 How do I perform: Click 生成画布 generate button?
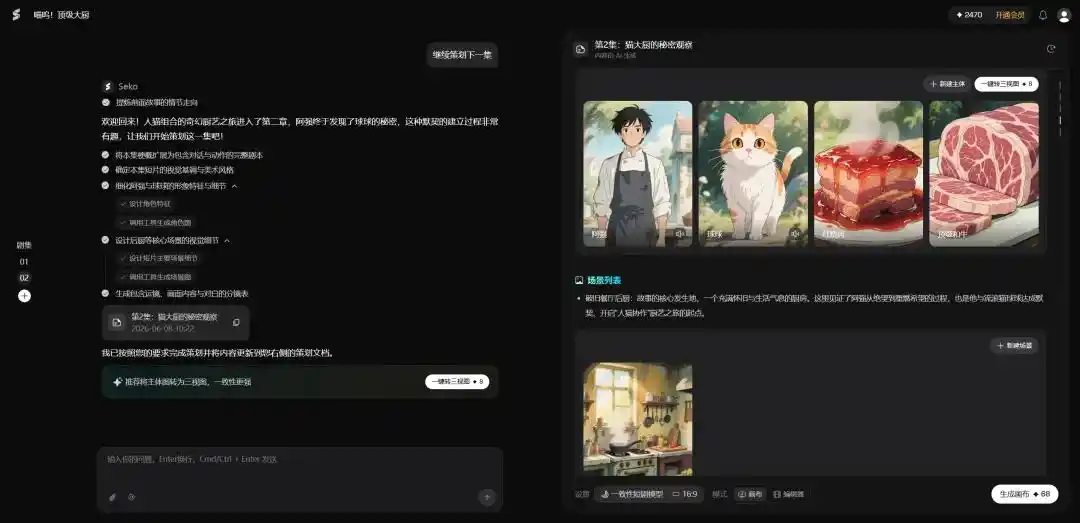pos(1024,494)
